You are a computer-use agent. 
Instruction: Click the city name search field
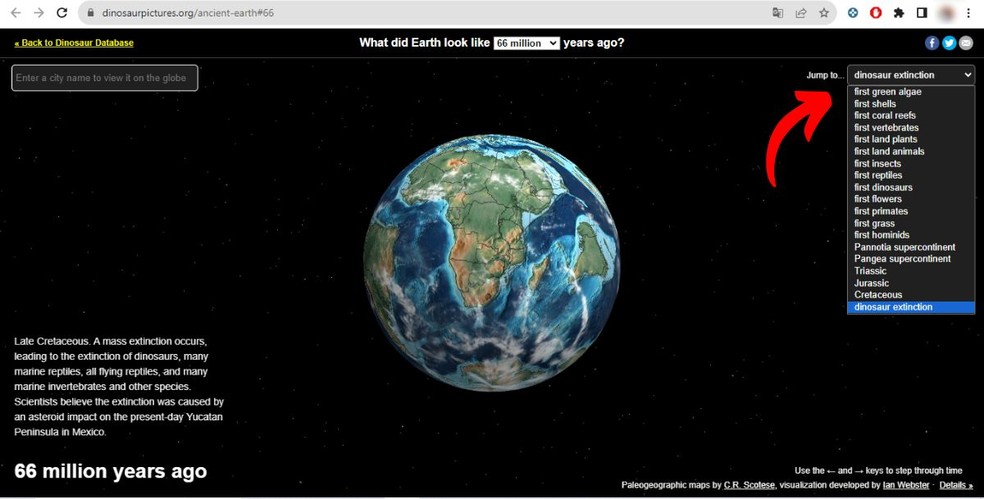pyautogui.click(x=105, y=78)
